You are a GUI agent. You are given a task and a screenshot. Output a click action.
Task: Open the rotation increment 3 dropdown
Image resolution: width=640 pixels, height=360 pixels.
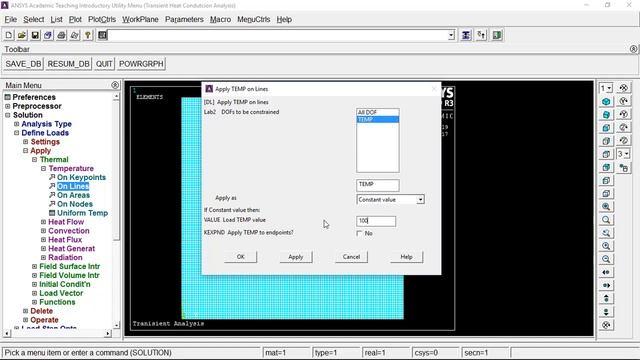[x=623, y=154]
